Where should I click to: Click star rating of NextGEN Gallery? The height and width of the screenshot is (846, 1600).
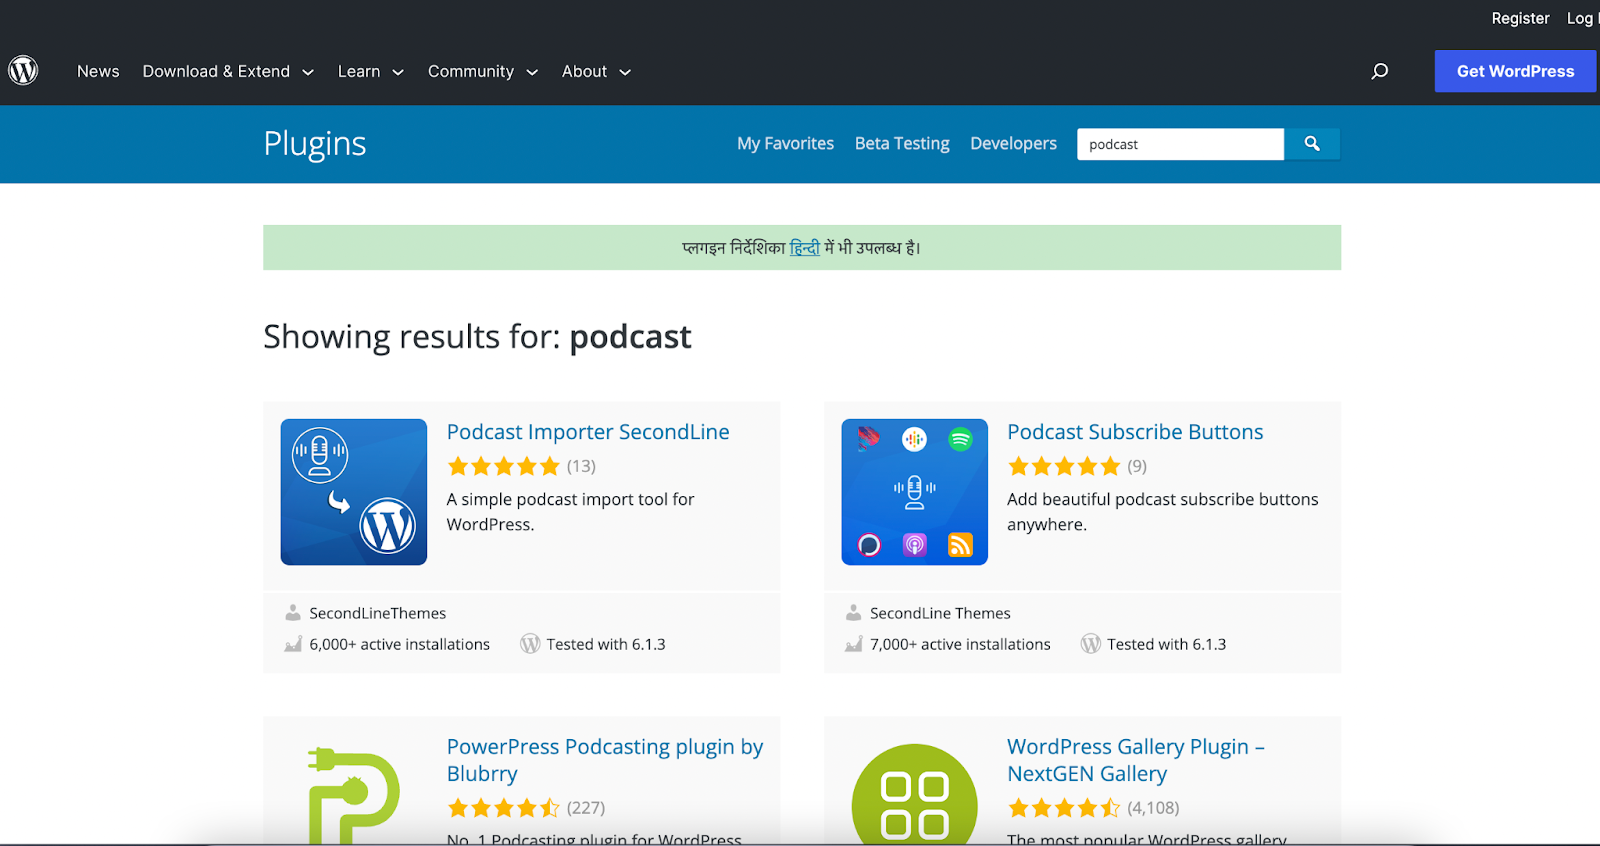[x=1064, y=808]
